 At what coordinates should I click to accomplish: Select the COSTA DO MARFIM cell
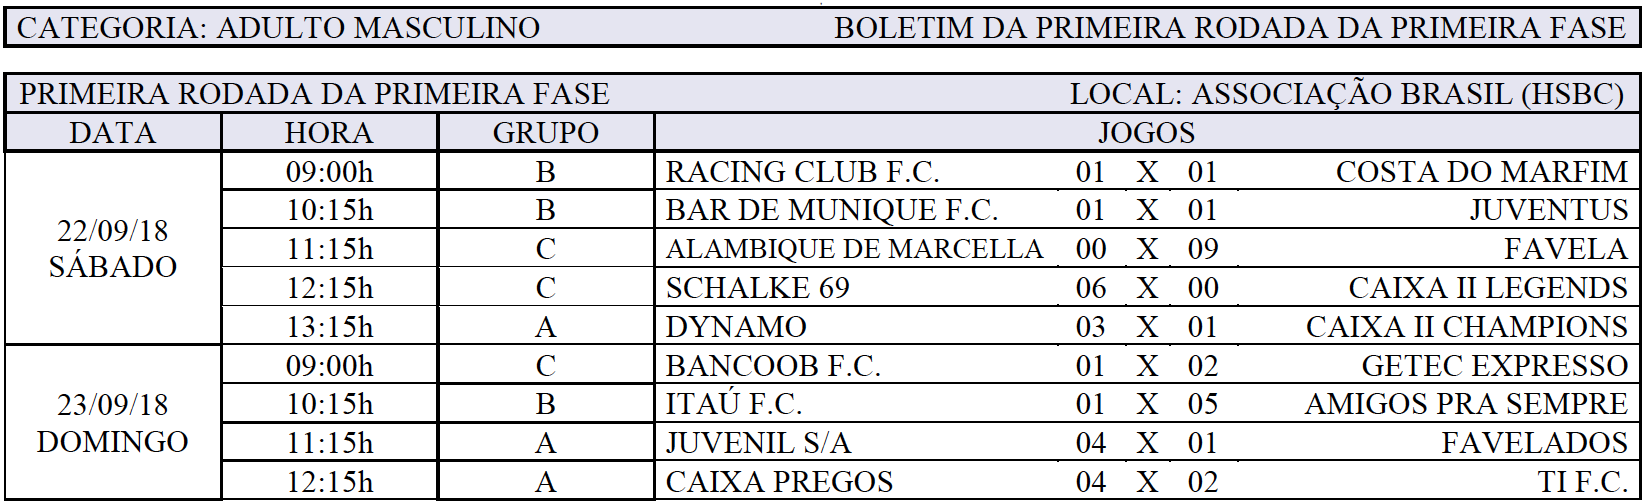click(1481, 172)
